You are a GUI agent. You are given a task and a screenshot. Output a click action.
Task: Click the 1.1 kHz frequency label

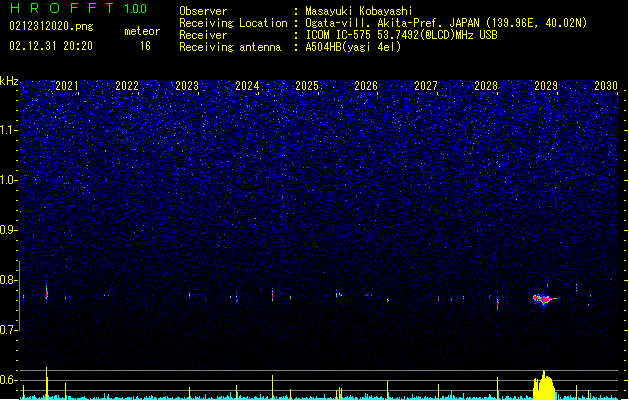pyautogui.click(x=9, y=130)
